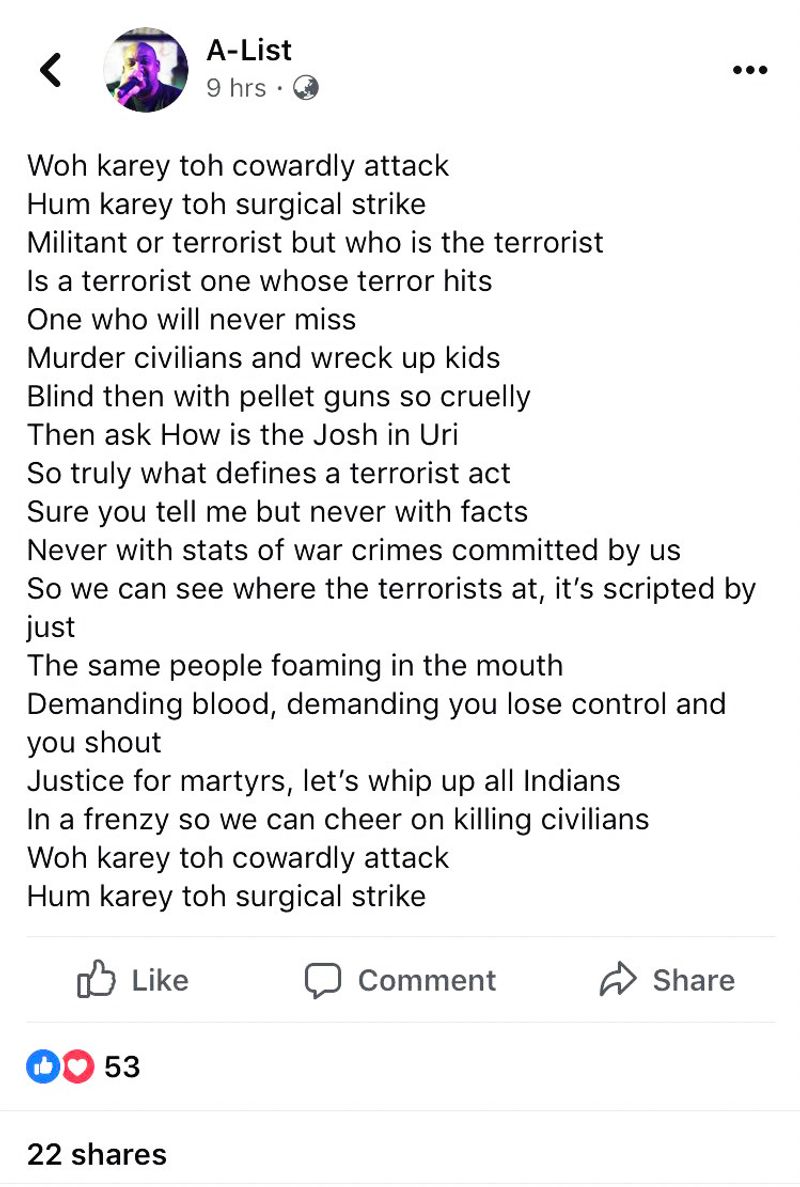Click the "9 hrs" post timestamp

[236, 89]
